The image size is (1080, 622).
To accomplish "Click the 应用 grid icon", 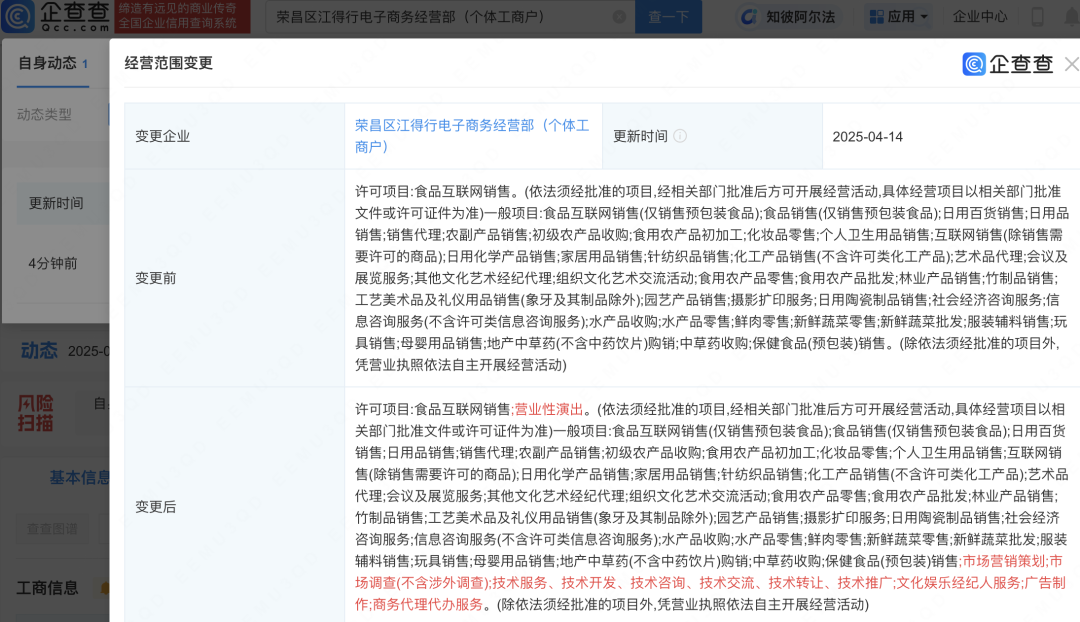I will click(x=876, y=17).
